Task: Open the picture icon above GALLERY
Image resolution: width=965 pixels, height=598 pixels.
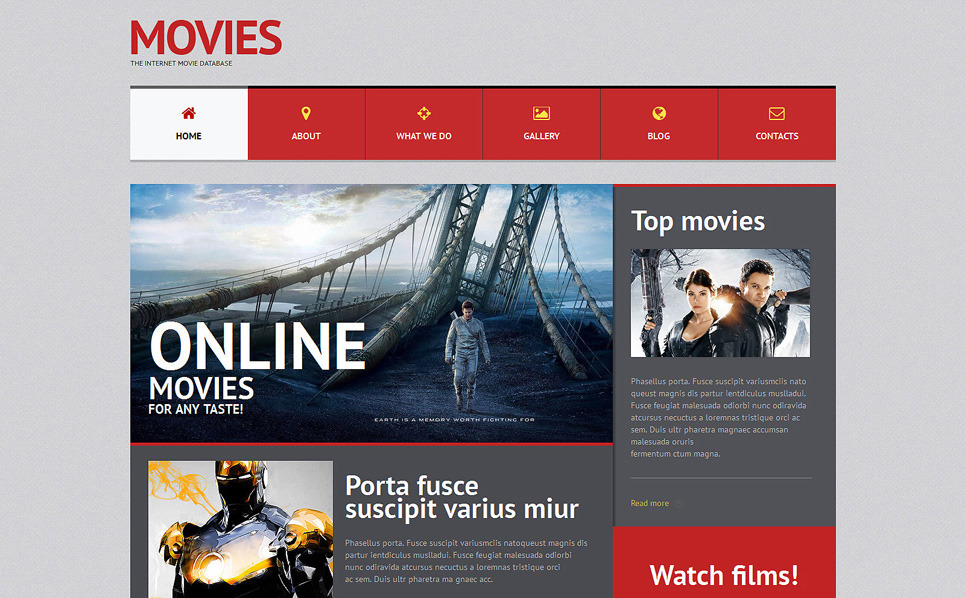Action: [x=541, y=113]
